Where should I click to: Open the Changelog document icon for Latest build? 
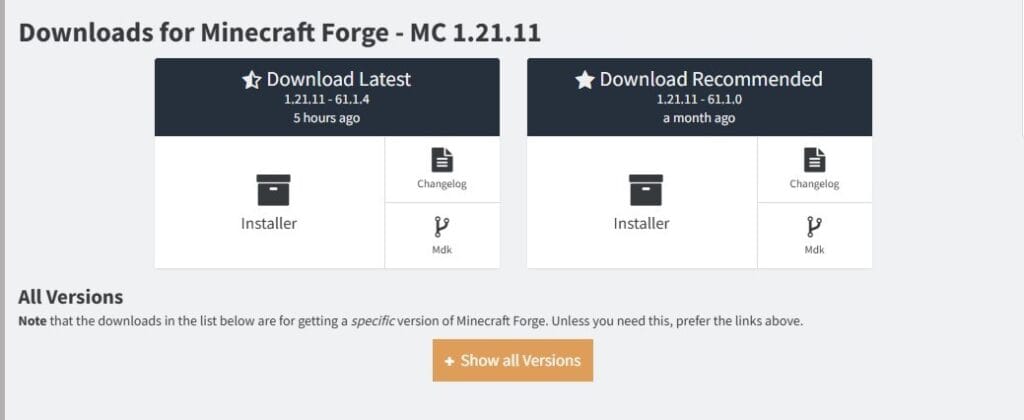point(442,159)
